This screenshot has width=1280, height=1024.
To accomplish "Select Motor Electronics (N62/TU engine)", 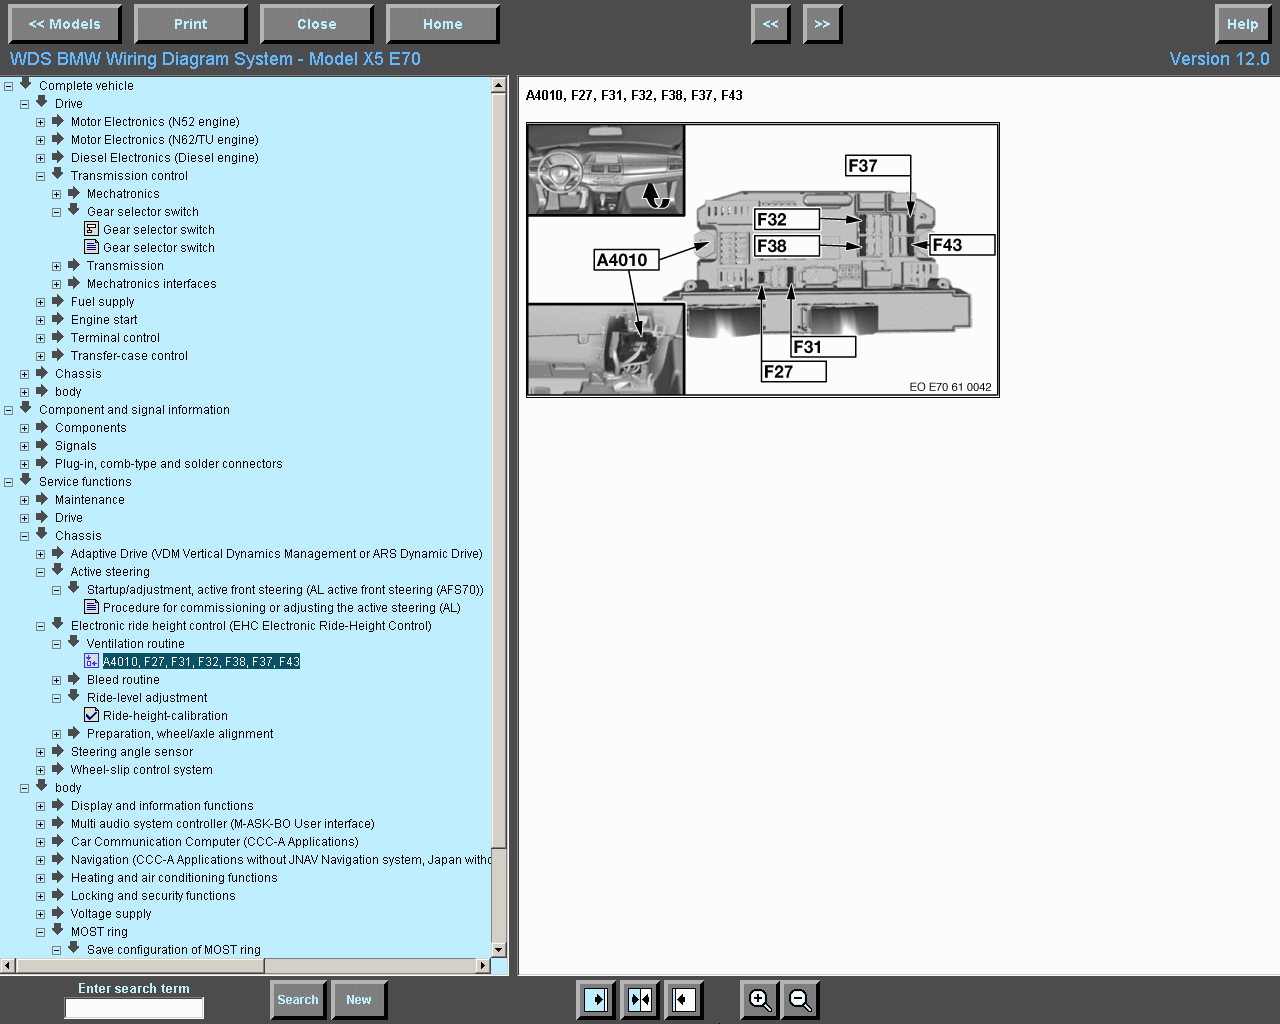I will [164, 140].
